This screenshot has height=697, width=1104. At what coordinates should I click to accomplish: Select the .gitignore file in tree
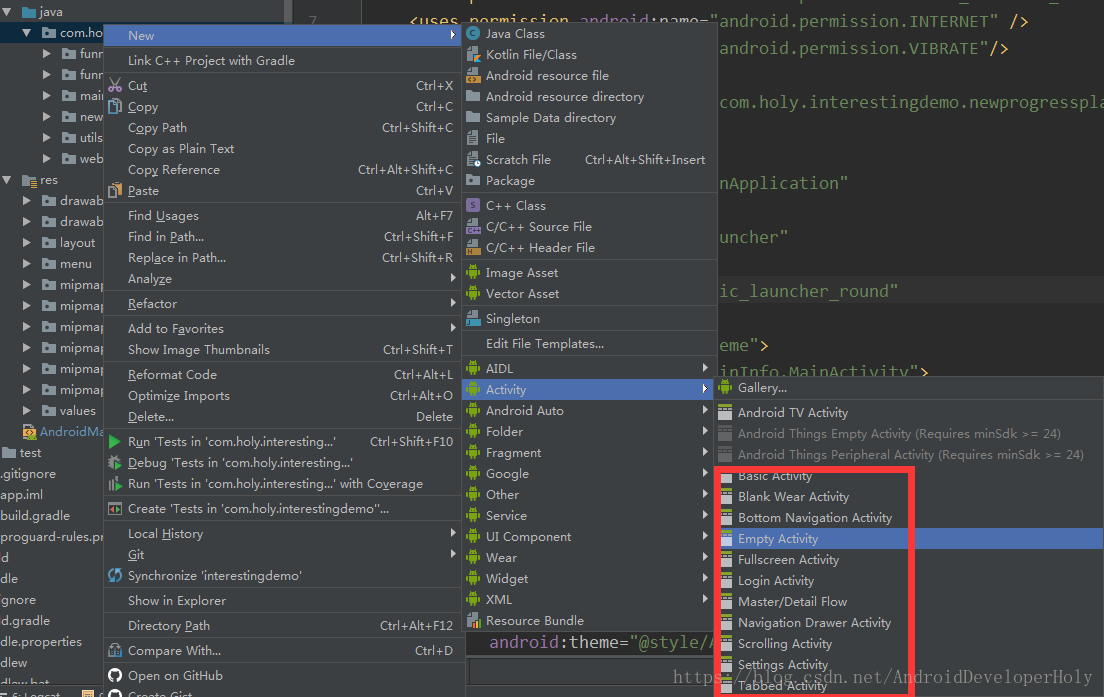tap(28, 474)
